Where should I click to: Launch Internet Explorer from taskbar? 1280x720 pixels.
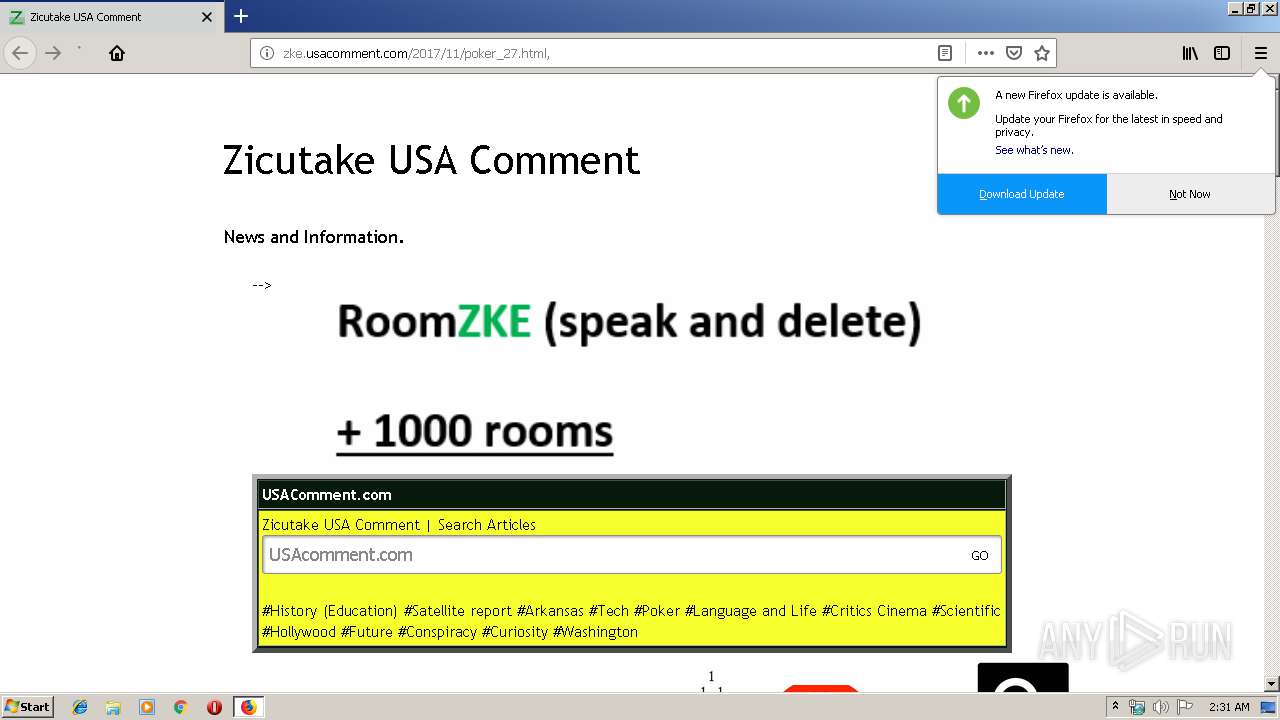tap(81, 707)
